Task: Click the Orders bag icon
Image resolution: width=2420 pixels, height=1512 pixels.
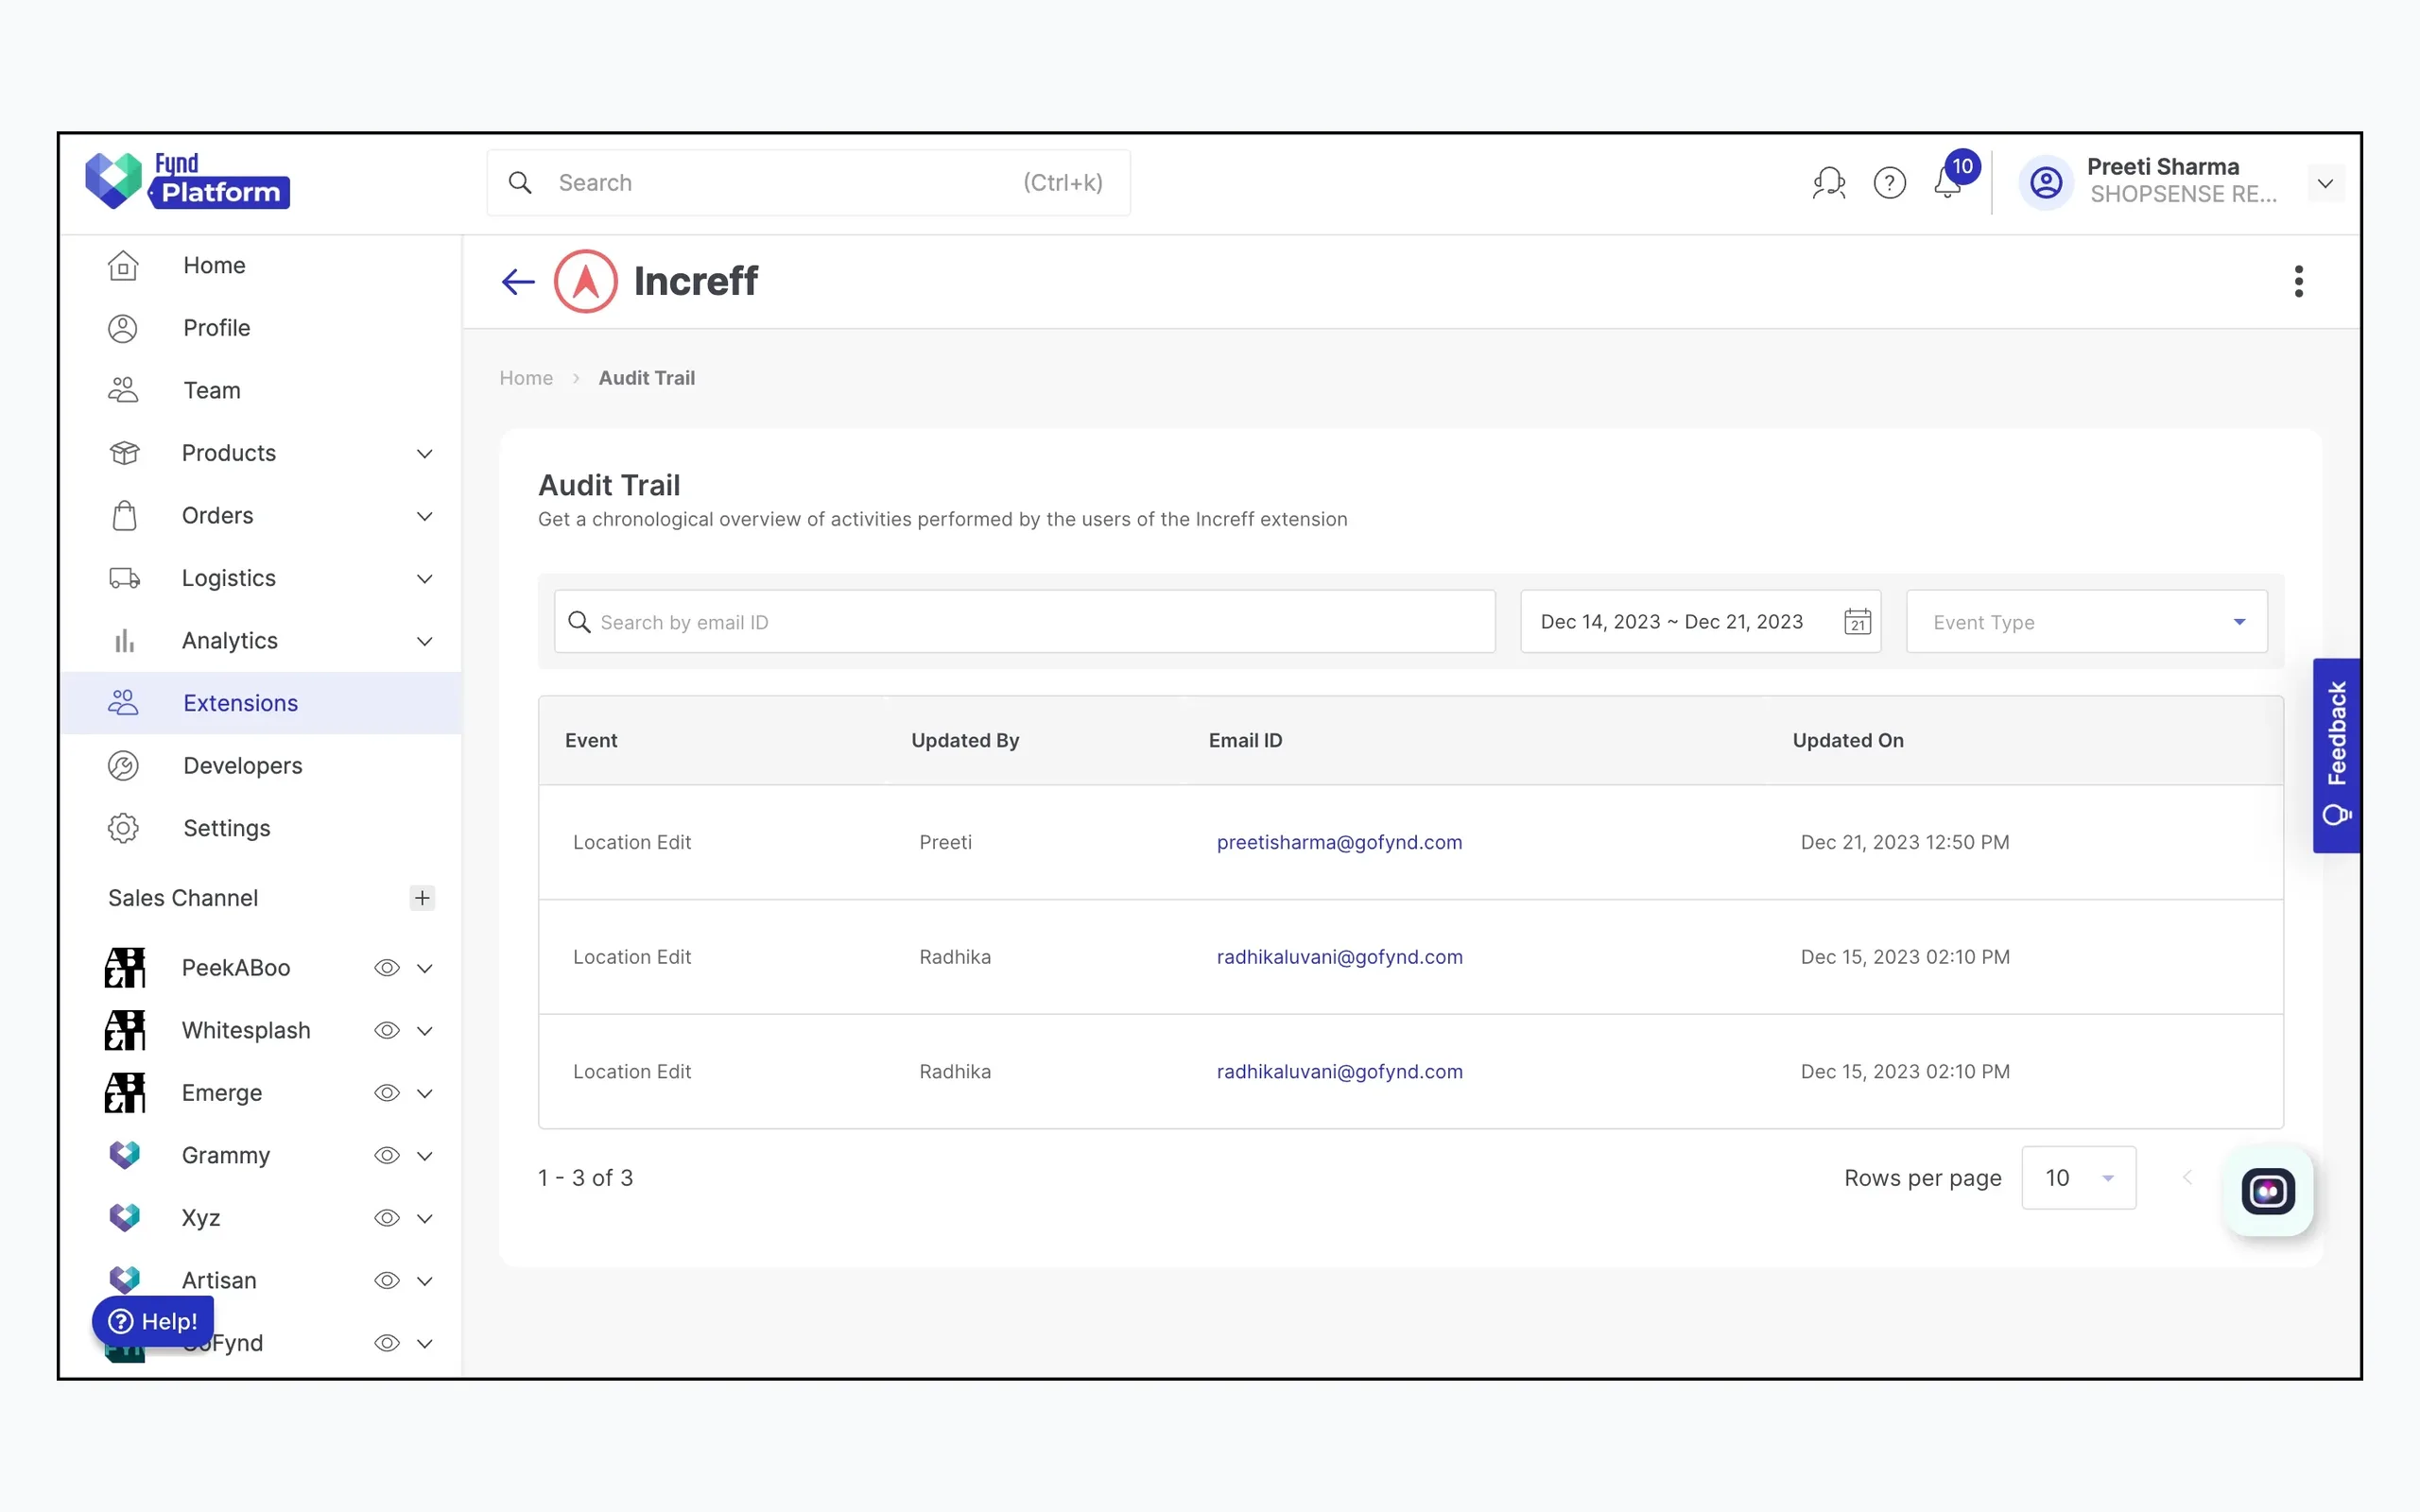Action: point(124,516)
